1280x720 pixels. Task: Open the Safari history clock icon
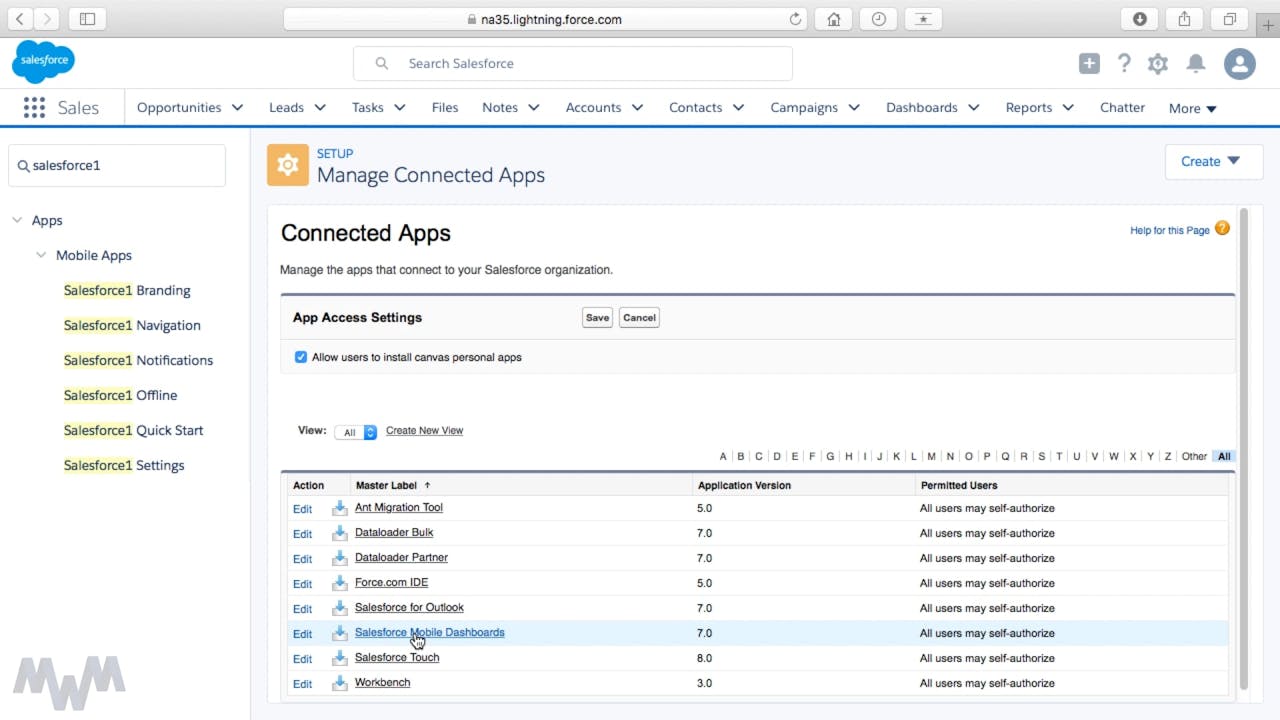(878, 19)
